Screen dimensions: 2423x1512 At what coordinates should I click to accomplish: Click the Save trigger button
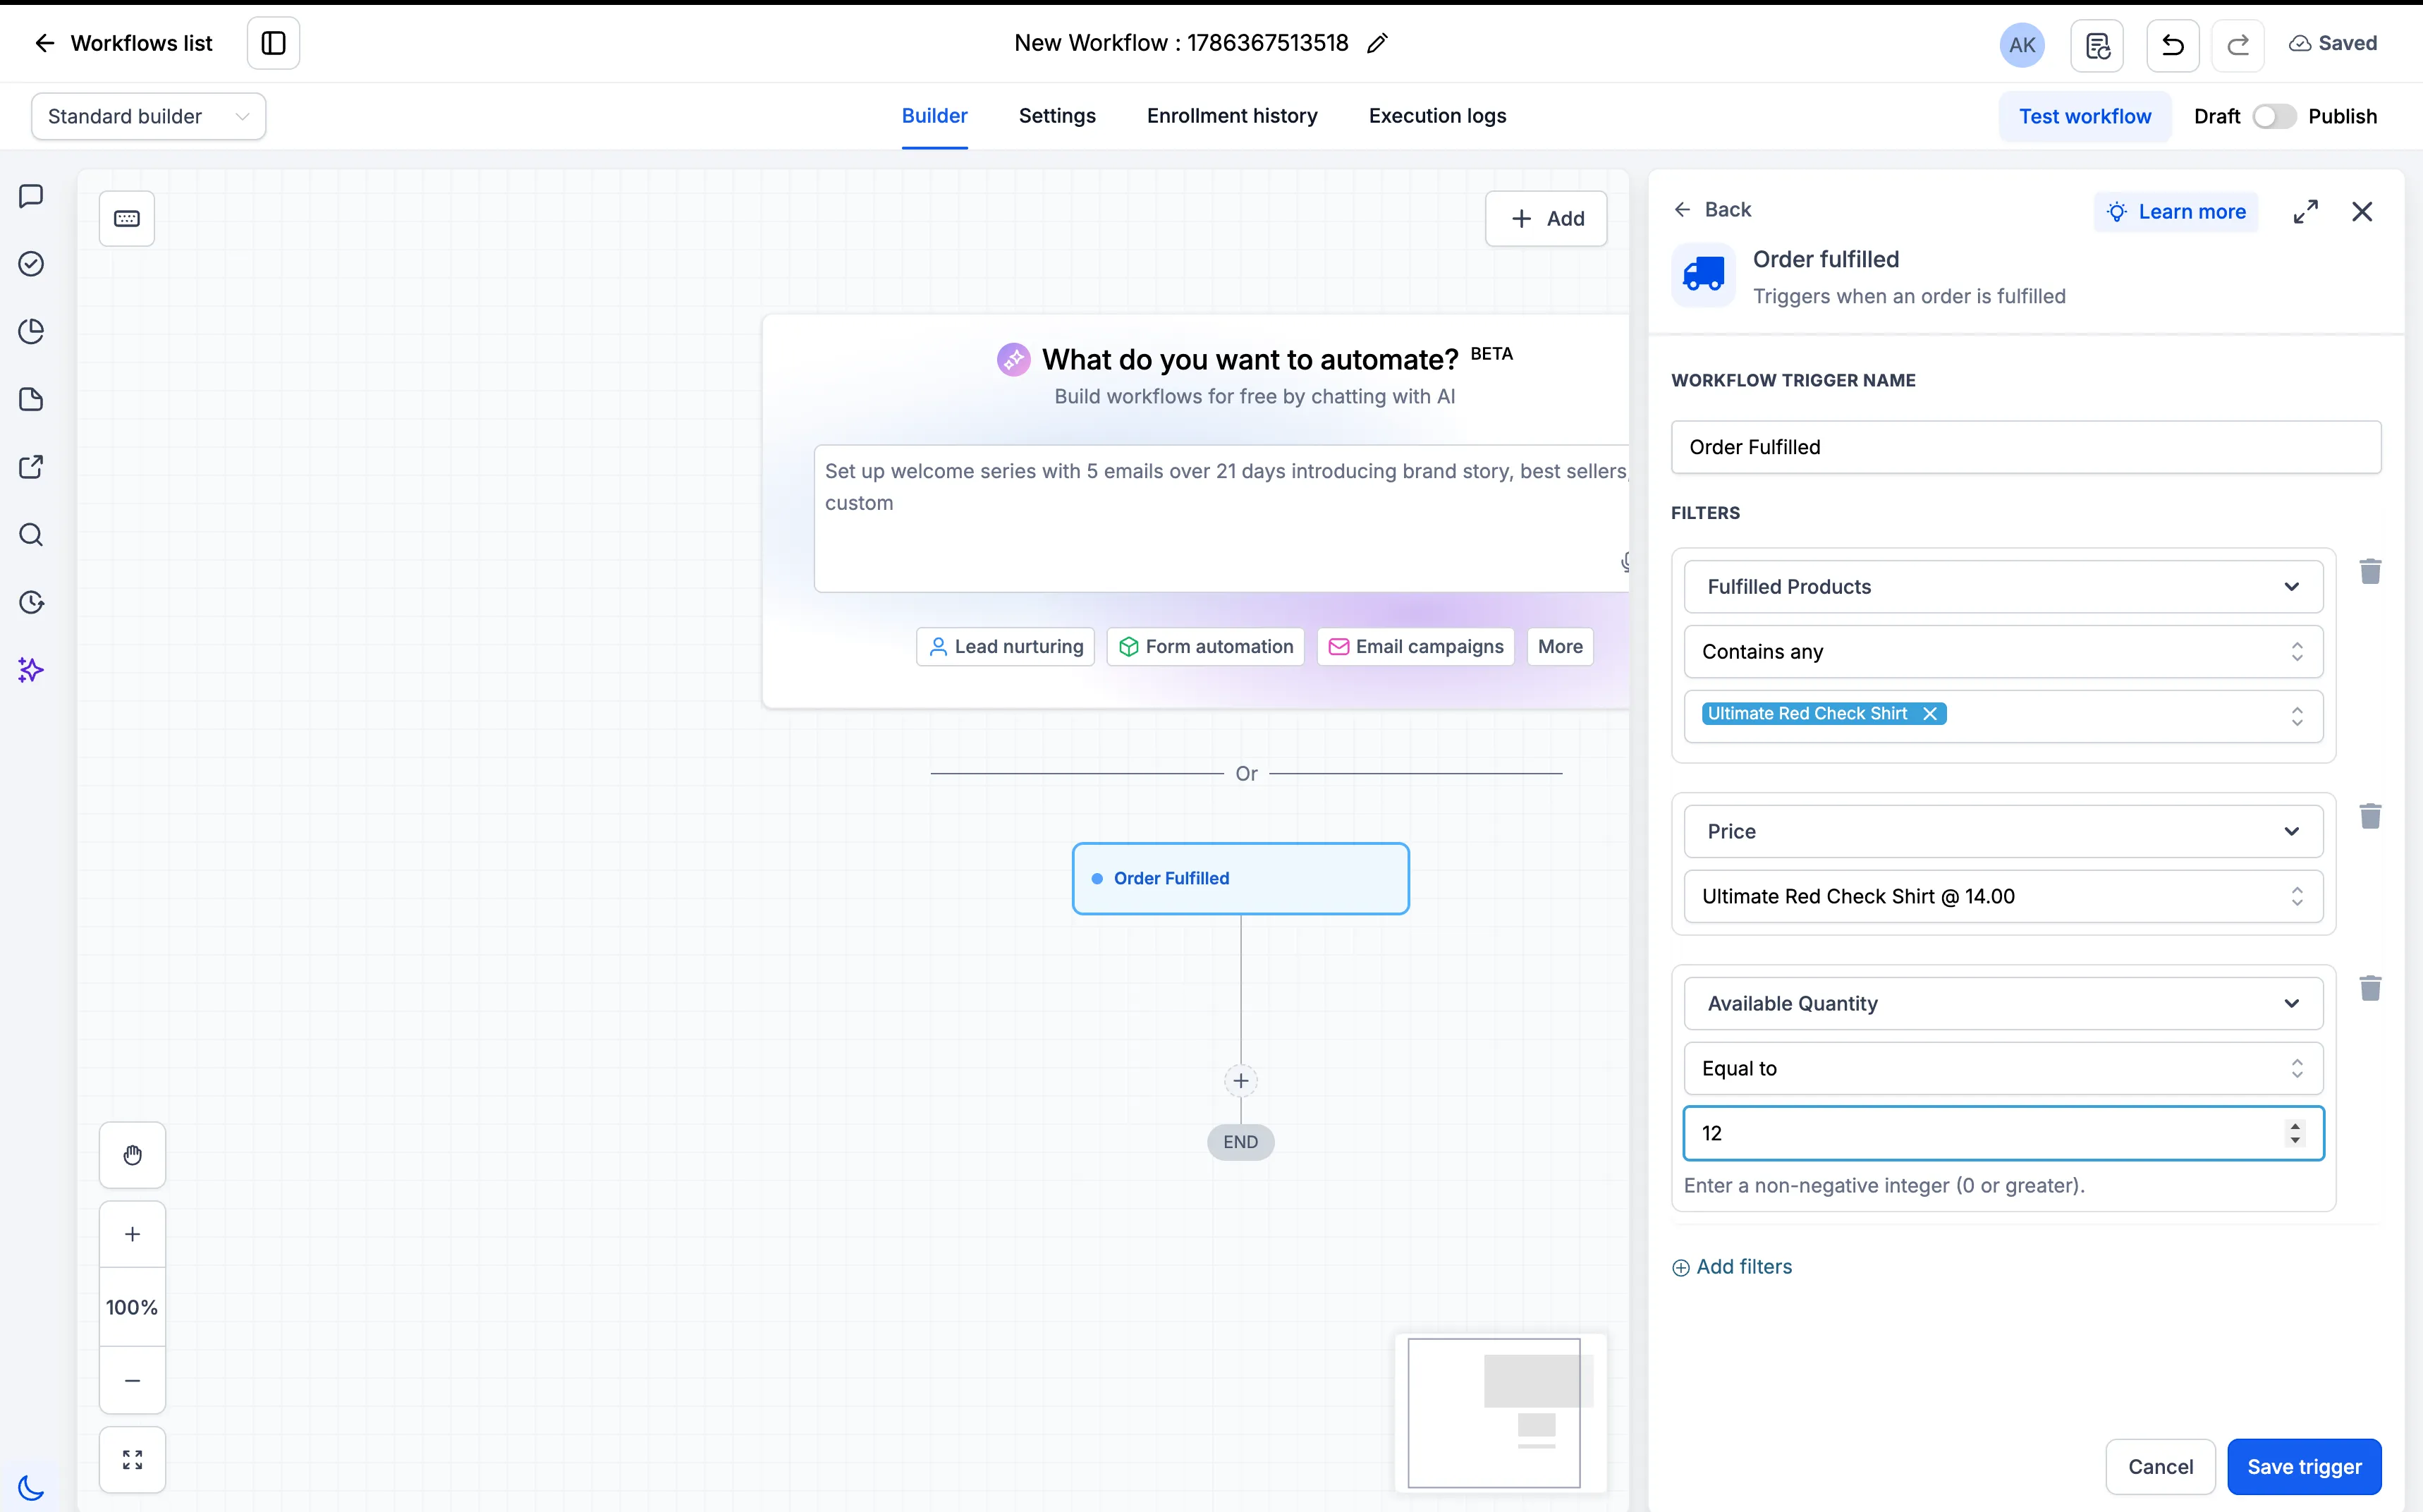pos(2304,1467)
